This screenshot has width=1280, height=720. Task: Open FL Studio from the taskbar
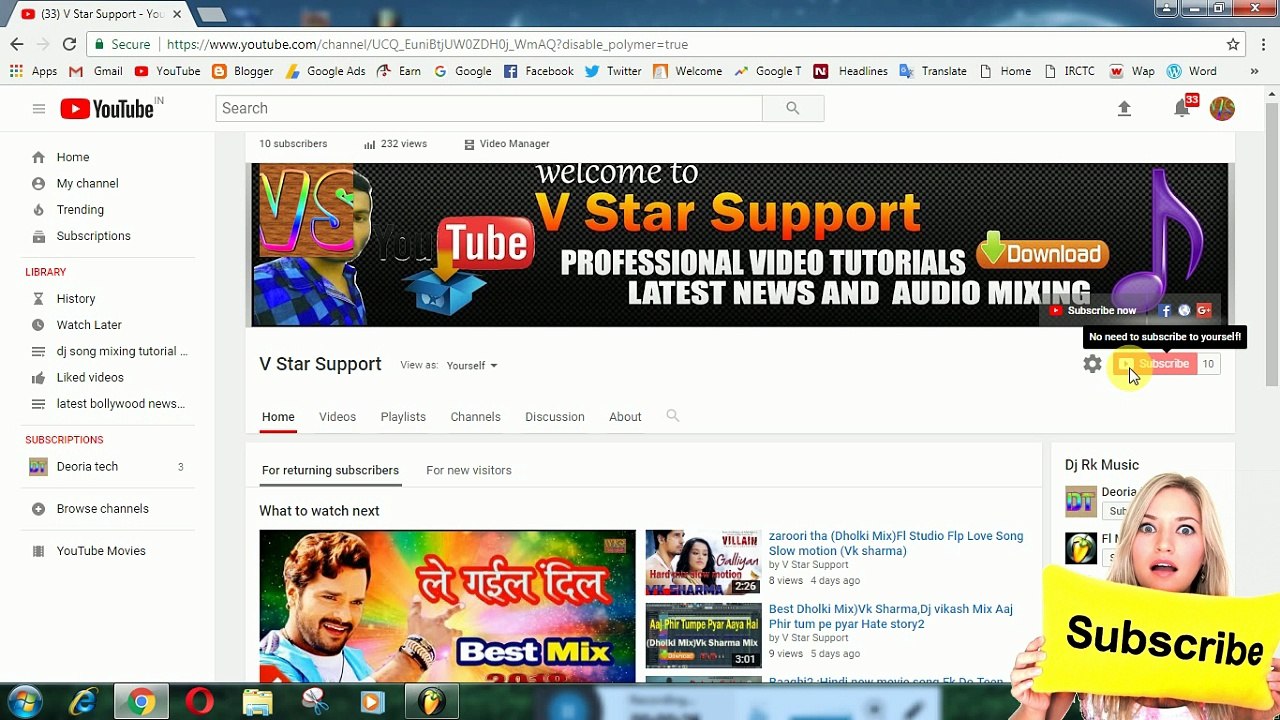(x=431, y=702)
